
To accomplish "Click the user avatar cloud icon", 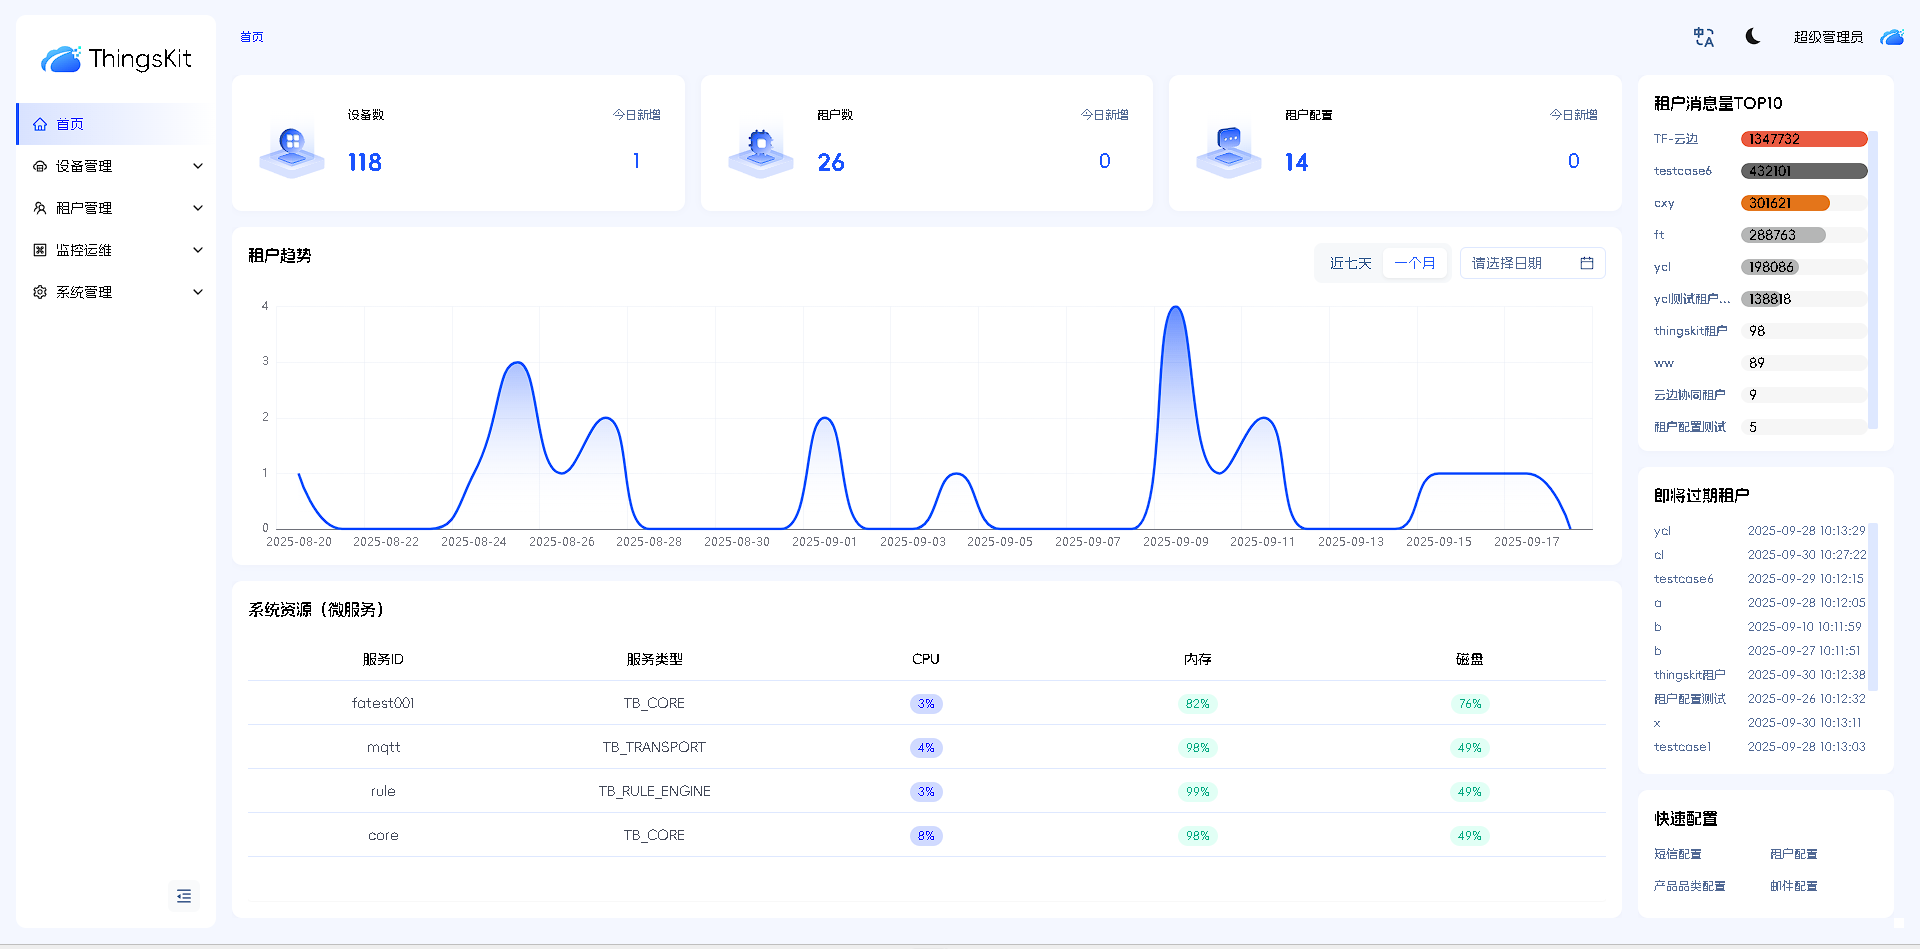I will pyautogui.click(x=1892, y=37).
